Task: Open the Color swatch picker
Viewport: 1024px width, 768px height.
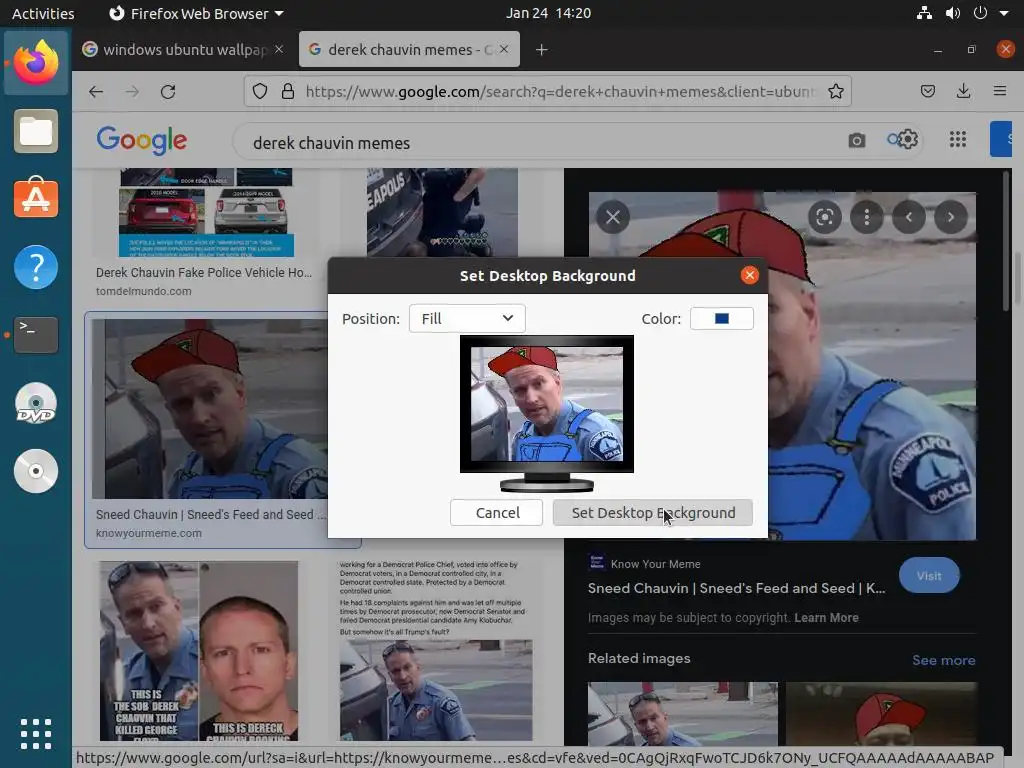Action: 722,319
